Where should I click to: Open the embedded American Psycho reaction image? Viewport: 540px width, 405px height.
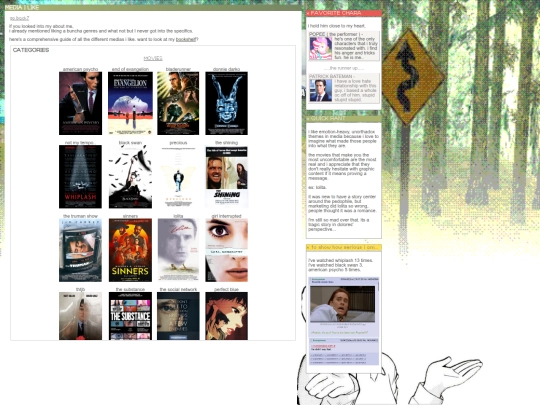click(343, 304)
